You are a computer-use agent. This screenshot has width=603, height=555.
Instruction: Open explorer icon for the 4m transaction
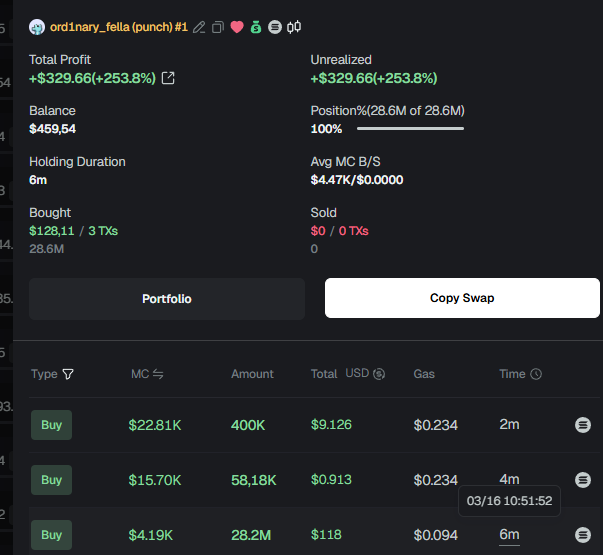tap(583, 480)
